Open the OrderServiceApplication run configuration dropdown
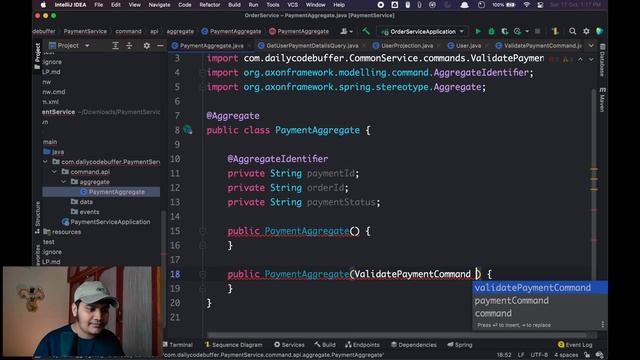The image size is (640, 360). coord(423,31)
